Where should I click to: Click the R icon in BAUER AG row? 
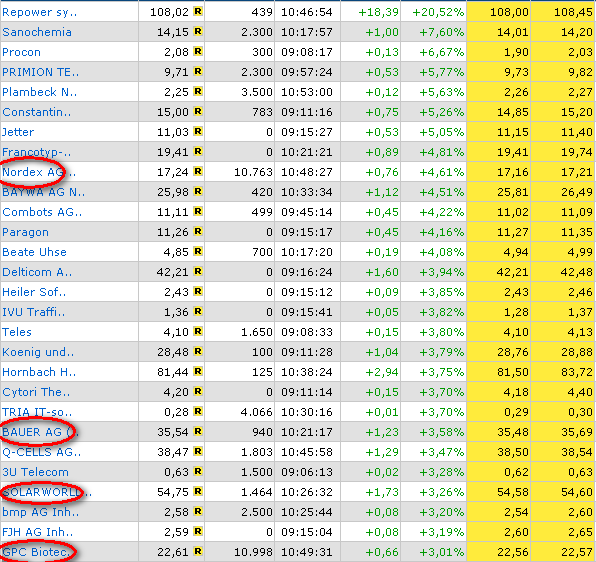(x=198, y=431)
